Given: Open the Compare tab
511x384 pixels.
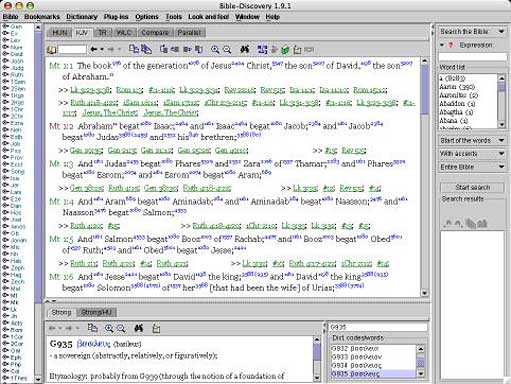Looking at the screenshot, I should [155, 33].
